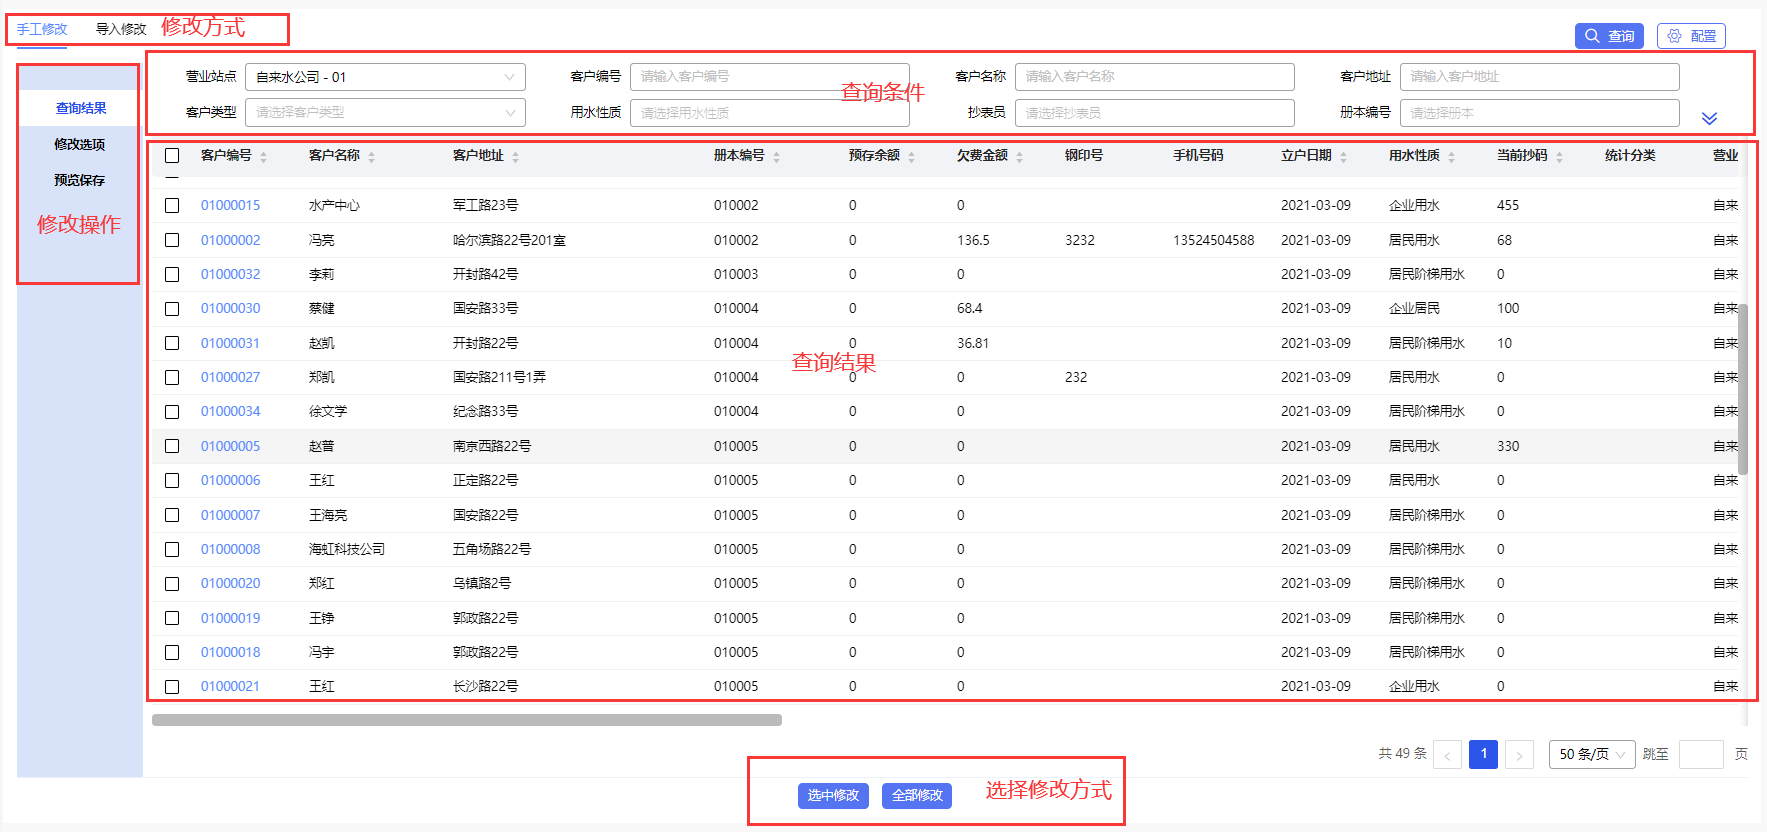The height and width of the screenshot is (832, 1767).
Task: Click the sort arrows beside 客户名称
Action: [371, 157]
